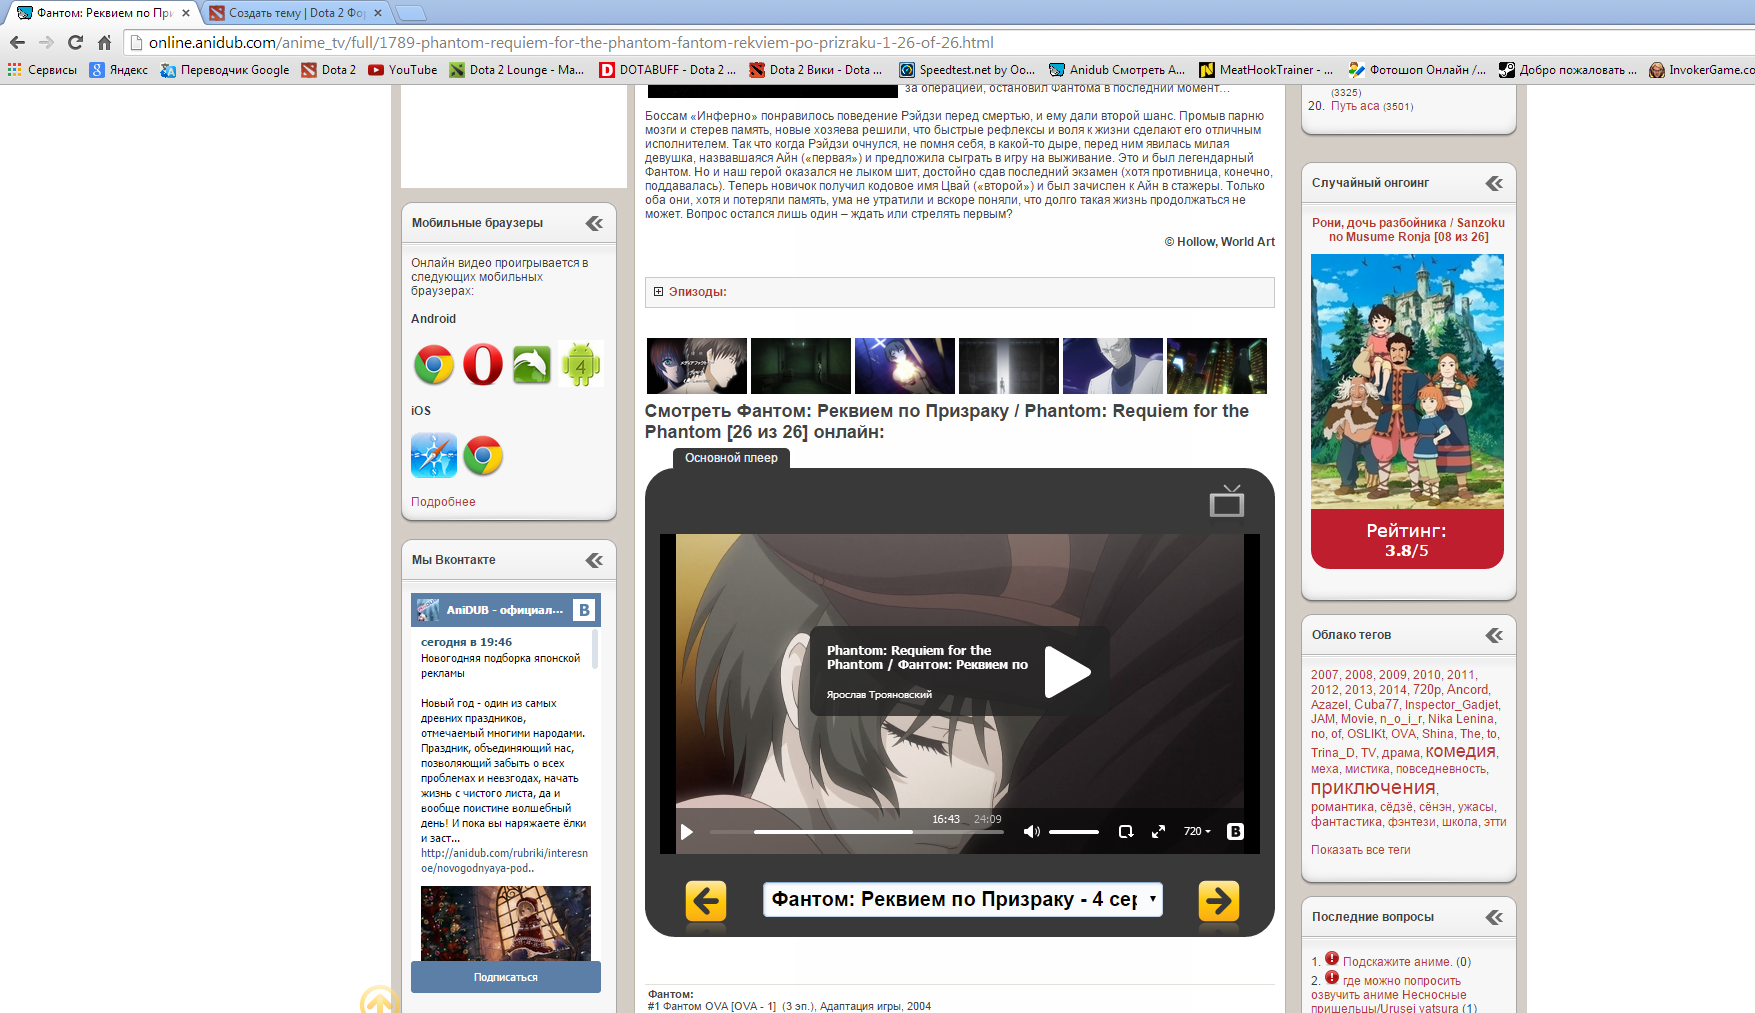Open the DOTABUFF bookmark
The image size is (1755, 1013).
pos(668,70)
